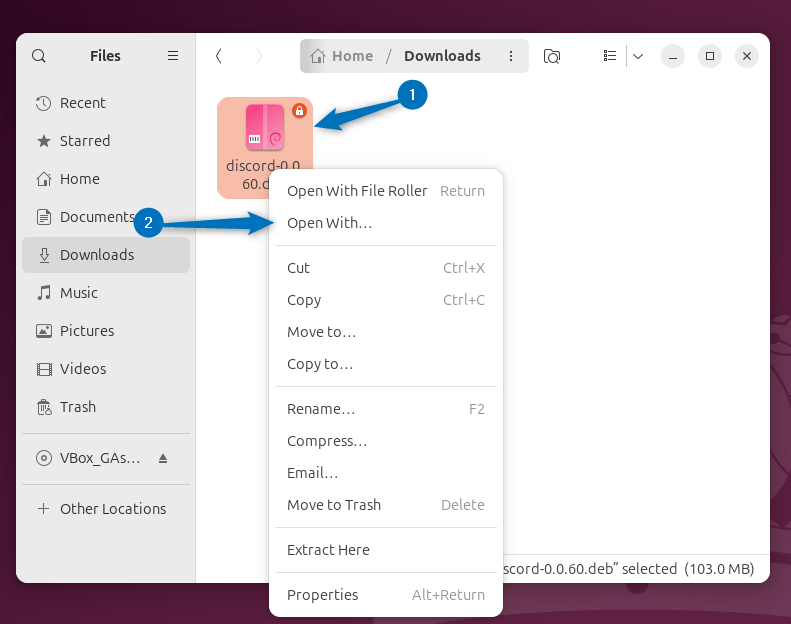Open Pictures in the sidebar
Image resolution: width=791 pixels, height=624 pixels.
click(x=106, y=331)
